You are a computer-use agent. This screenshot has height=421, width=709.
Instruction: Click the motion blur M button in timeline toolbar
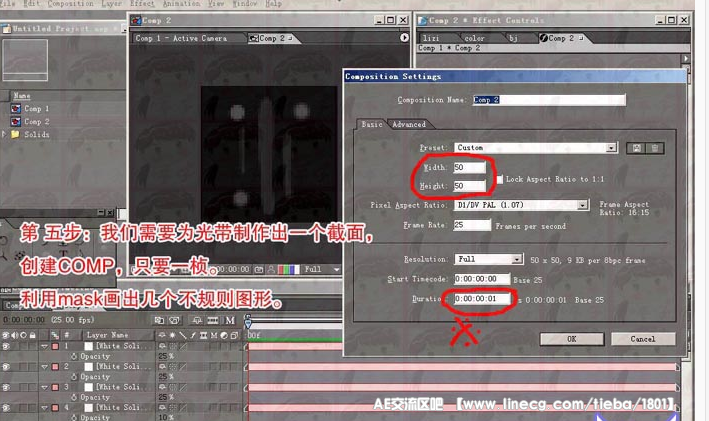point(230,320)
